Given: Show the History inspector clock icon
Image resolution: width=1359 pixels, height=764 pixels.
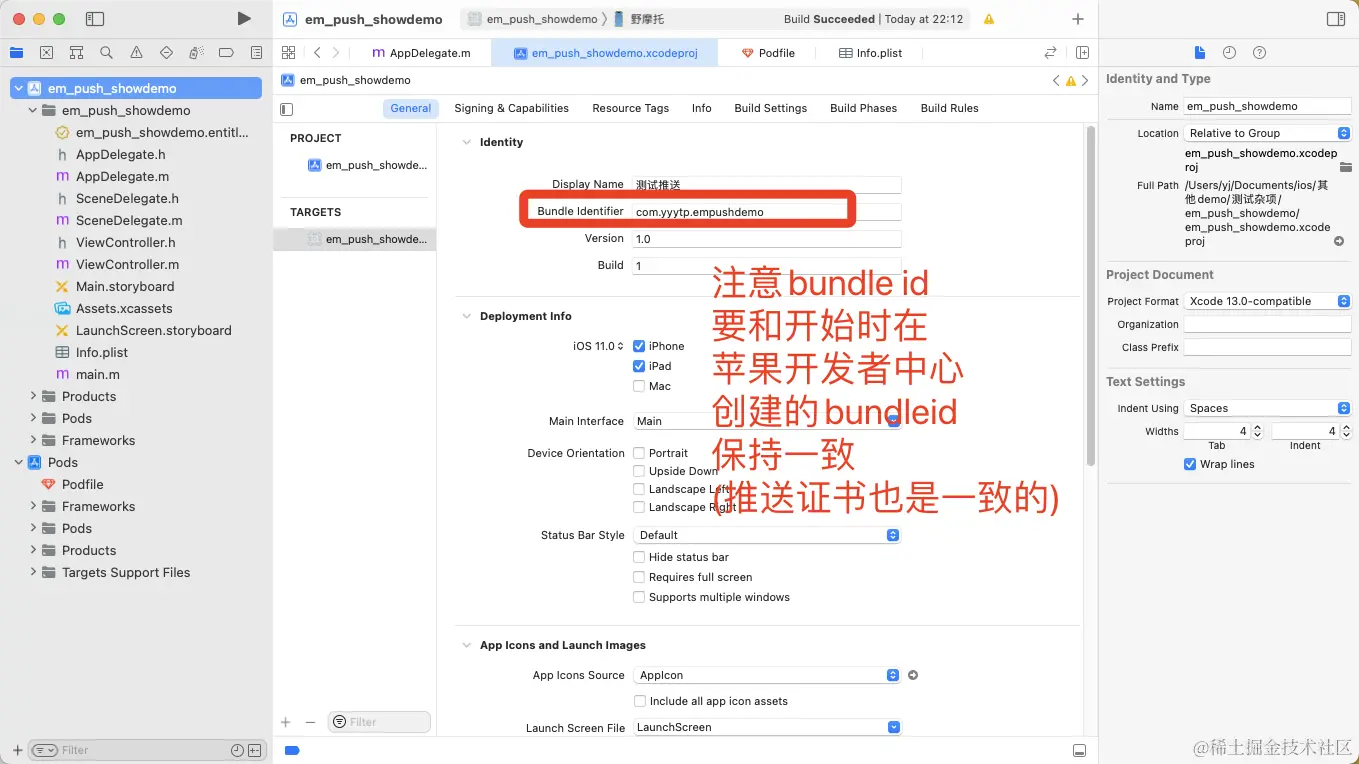Looking at the screenshot, I should (x=1229, y=52).
